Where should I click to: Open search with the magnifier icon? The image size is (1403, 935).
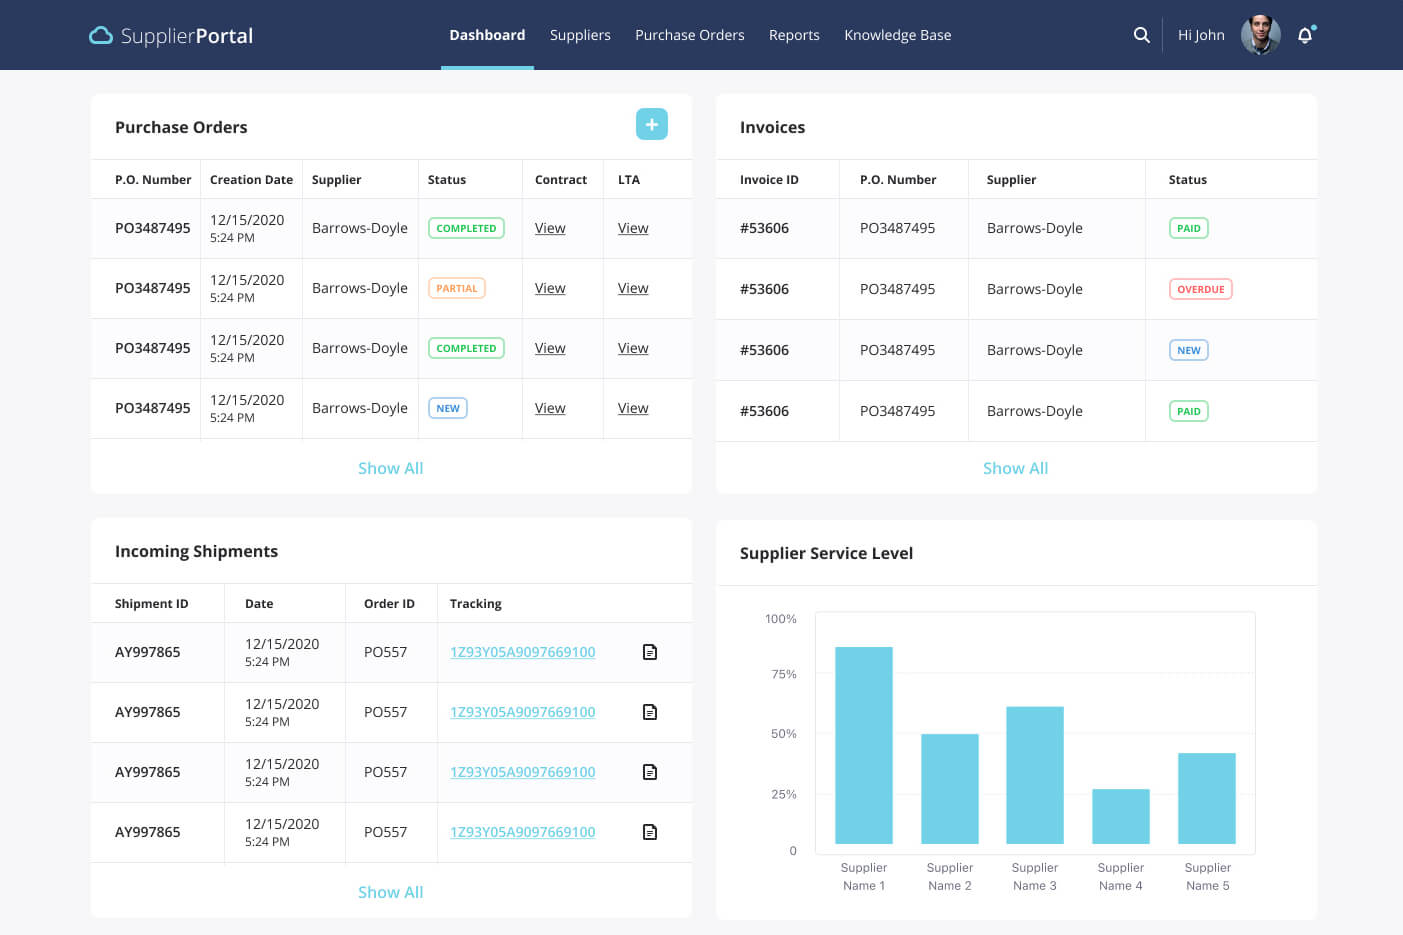[1141, 35]
